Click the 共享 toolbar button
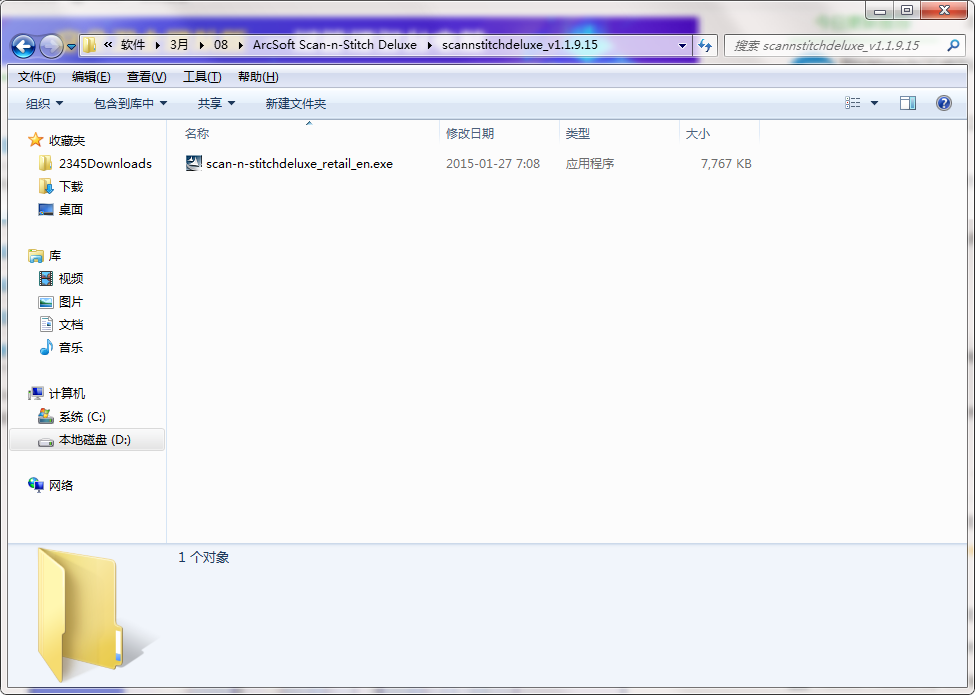Image resolution: width=975 pixels, height=695 pixels. coord(215,102)
